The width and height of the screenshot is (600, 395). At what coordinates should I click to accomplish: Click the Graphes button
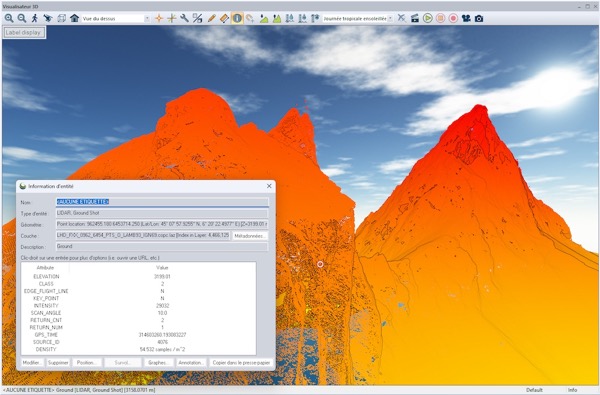click(159, 362)
